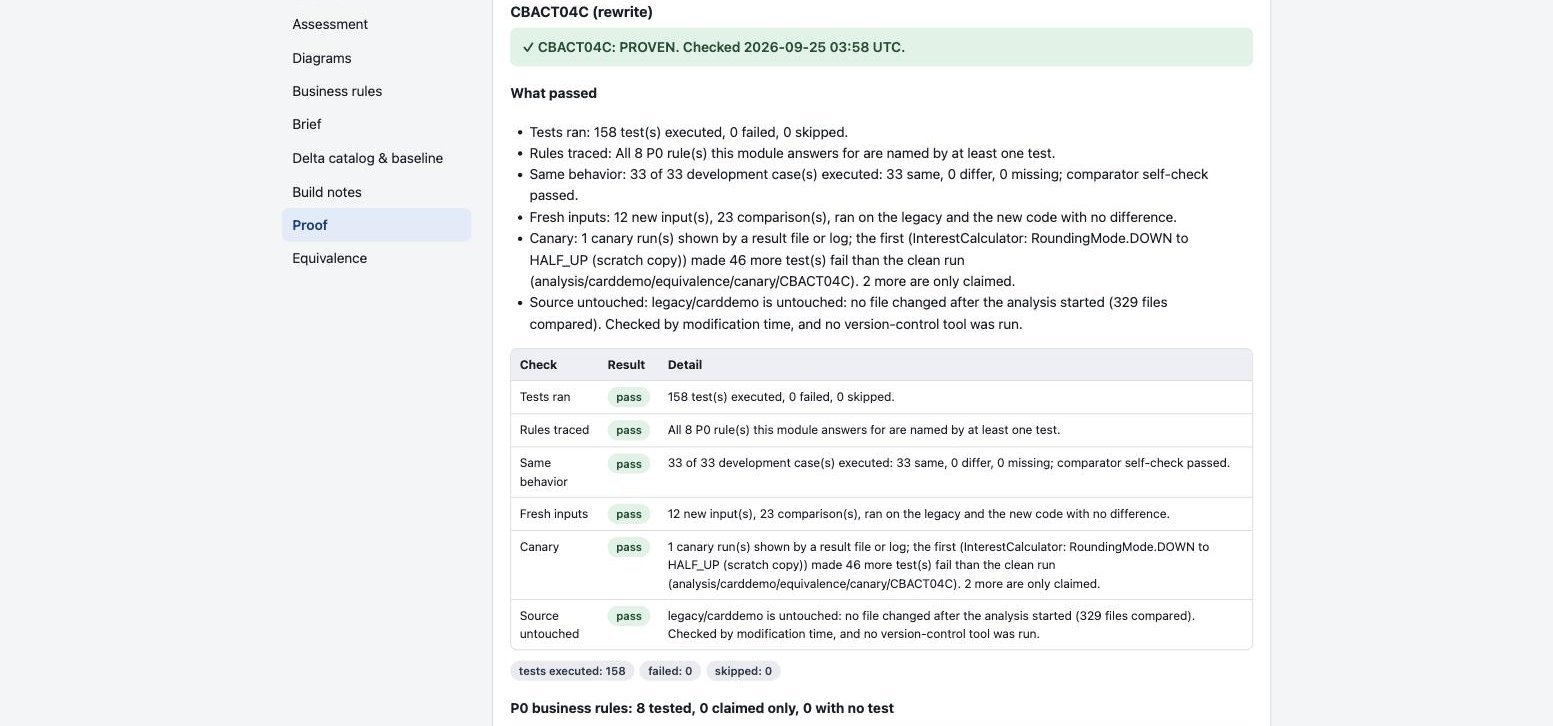The height and width of the screenshot is (726, 1553).
Task: Click the 'Fresh inputs' table cell
Action: (x=554, y=514)
